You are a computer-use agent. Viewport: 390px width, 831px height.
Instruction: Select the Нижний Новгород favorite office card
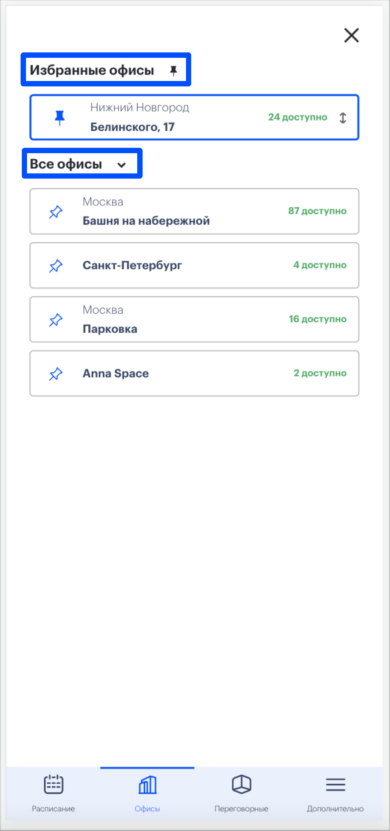point(194,117)
